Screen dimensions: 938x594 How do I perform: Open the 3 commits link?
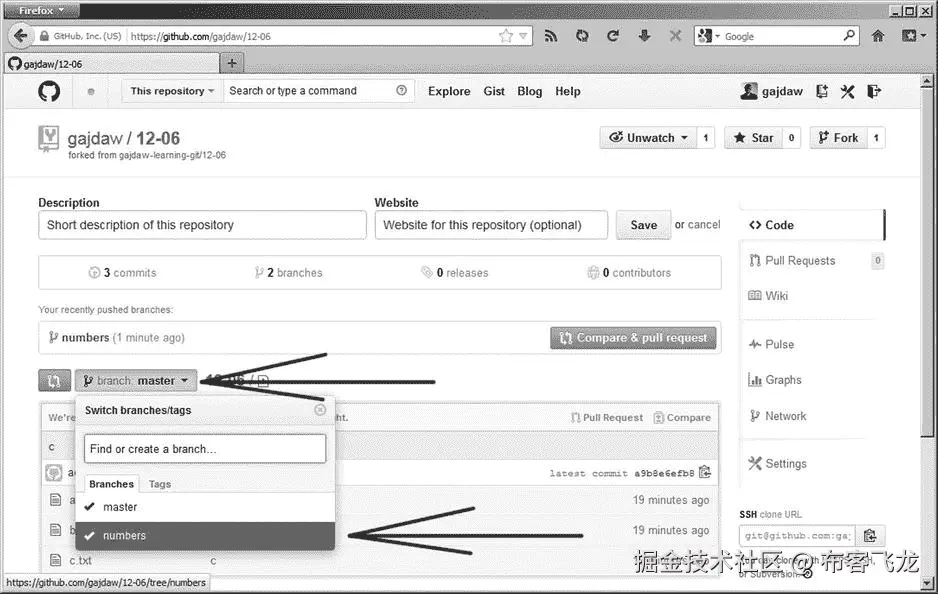(123, 273)
